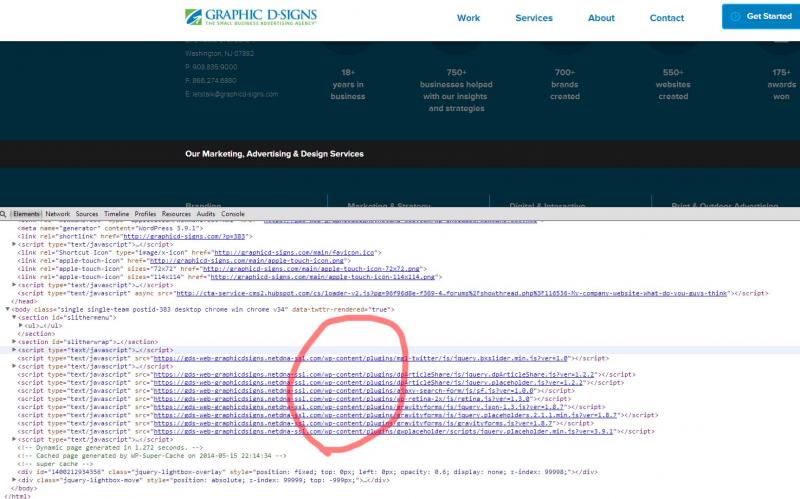Open the Sources panel tab

[x=87, y=214]
